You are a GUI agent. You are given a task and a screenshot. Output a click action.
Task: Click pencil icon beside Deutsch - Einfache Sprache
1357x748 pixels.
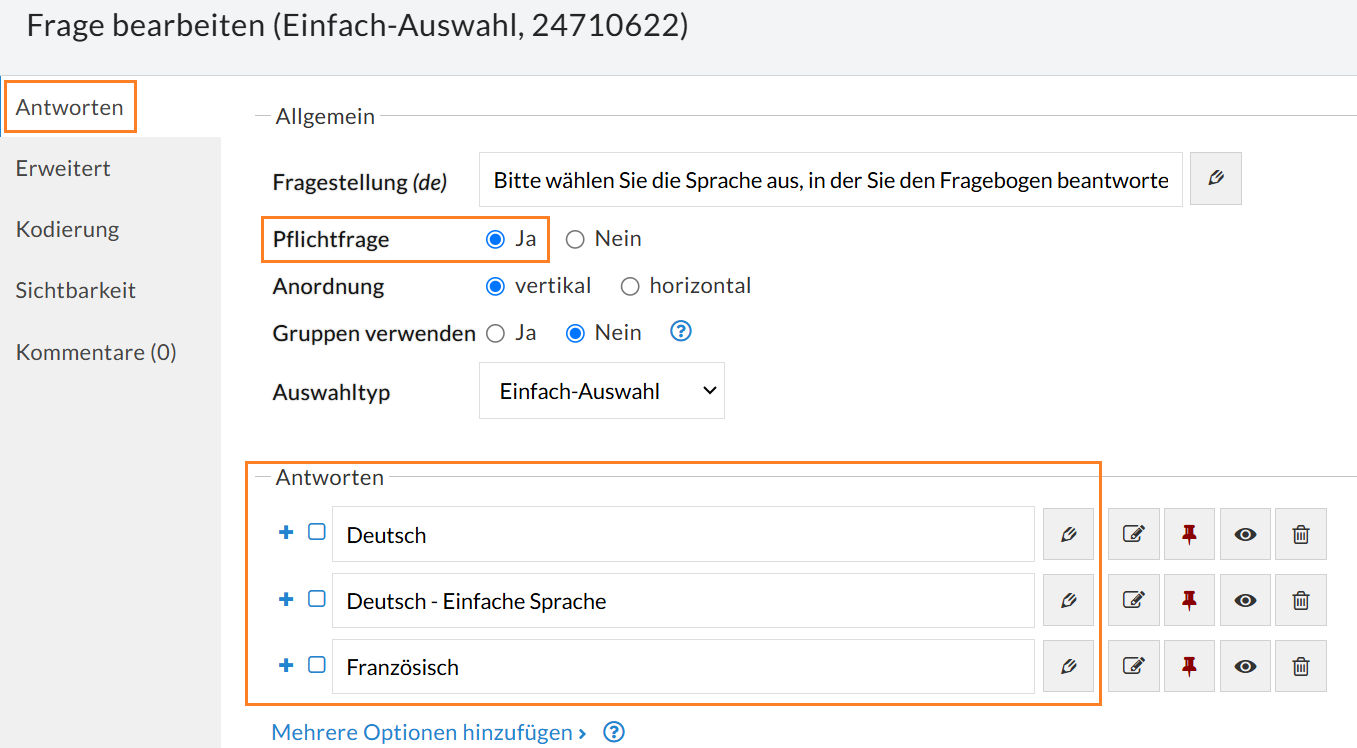click(x=1068, y=600)
